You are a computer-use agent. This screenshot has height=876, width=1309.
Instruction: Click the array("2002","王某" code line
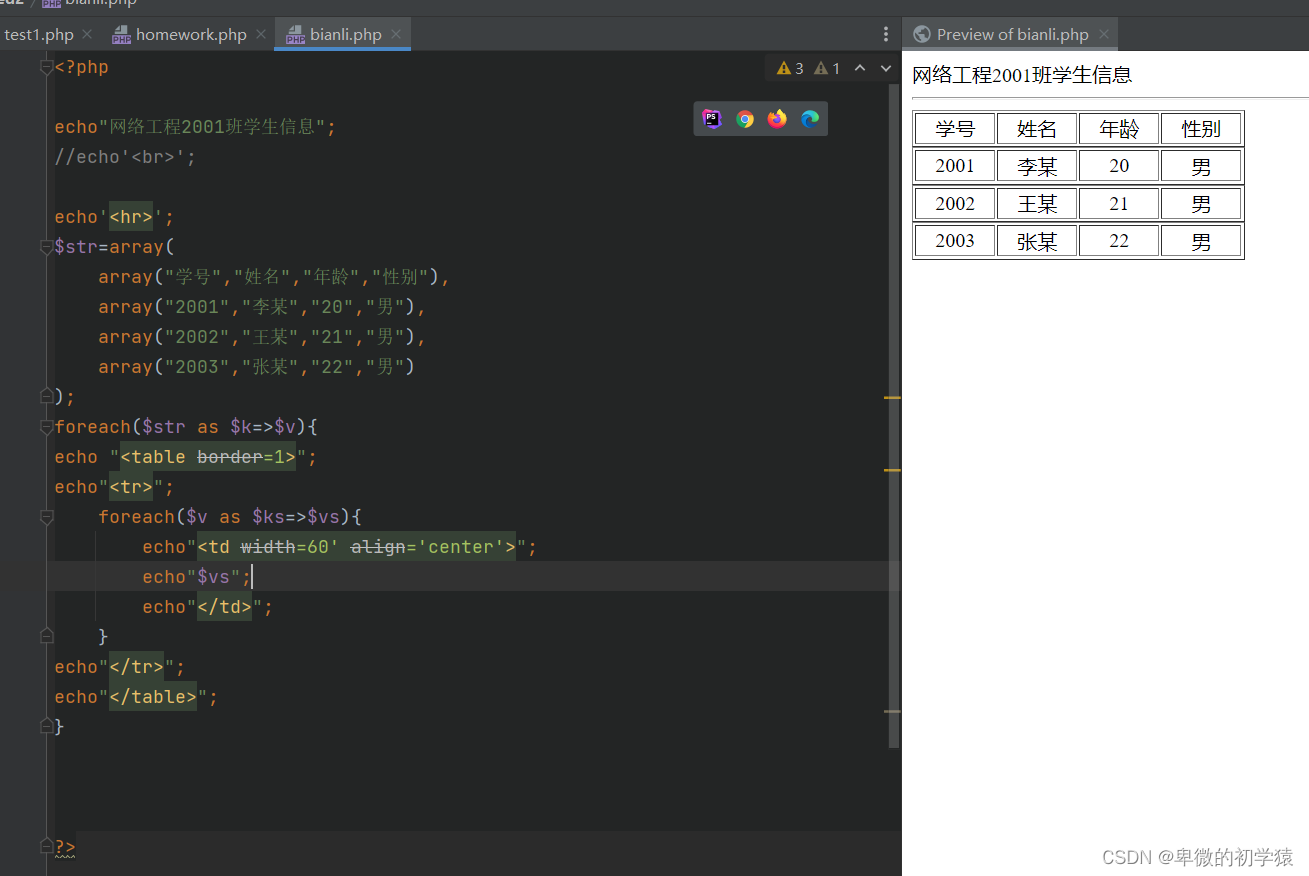click(x=262, y=337)
